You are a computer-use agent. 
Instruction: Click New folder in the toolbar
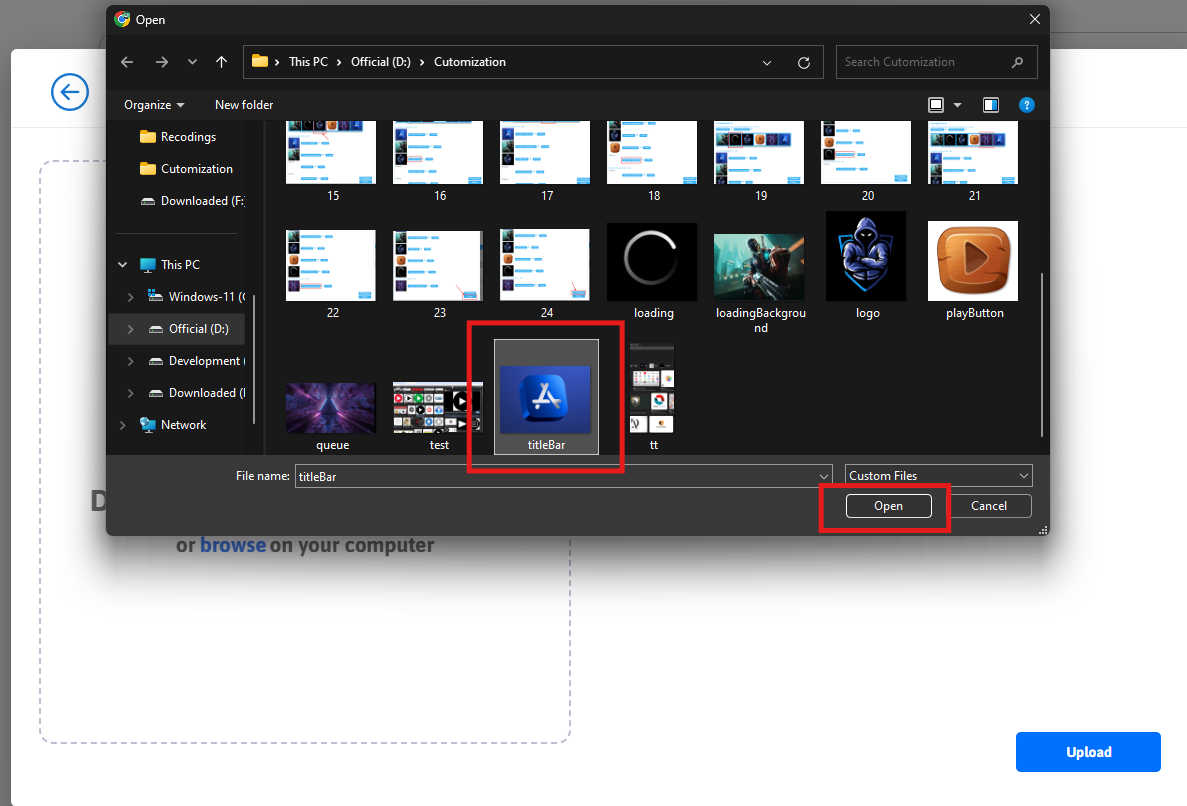point(244,105)
